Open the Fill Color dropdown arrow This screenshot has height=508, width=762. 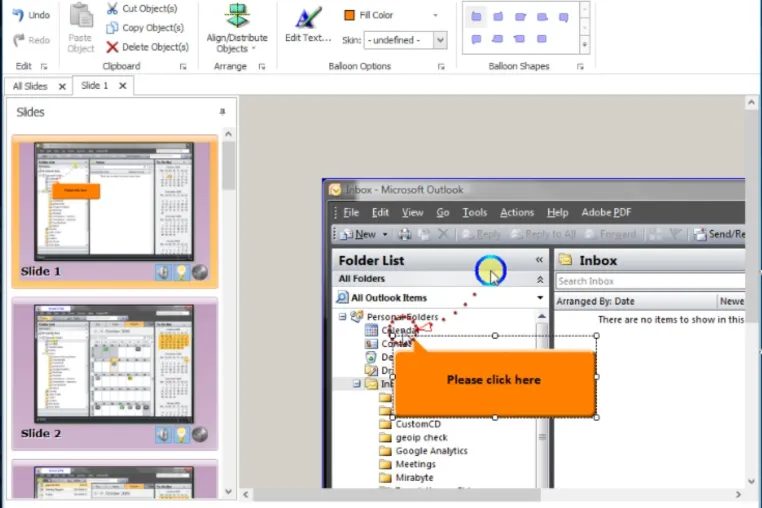point(435,16)
